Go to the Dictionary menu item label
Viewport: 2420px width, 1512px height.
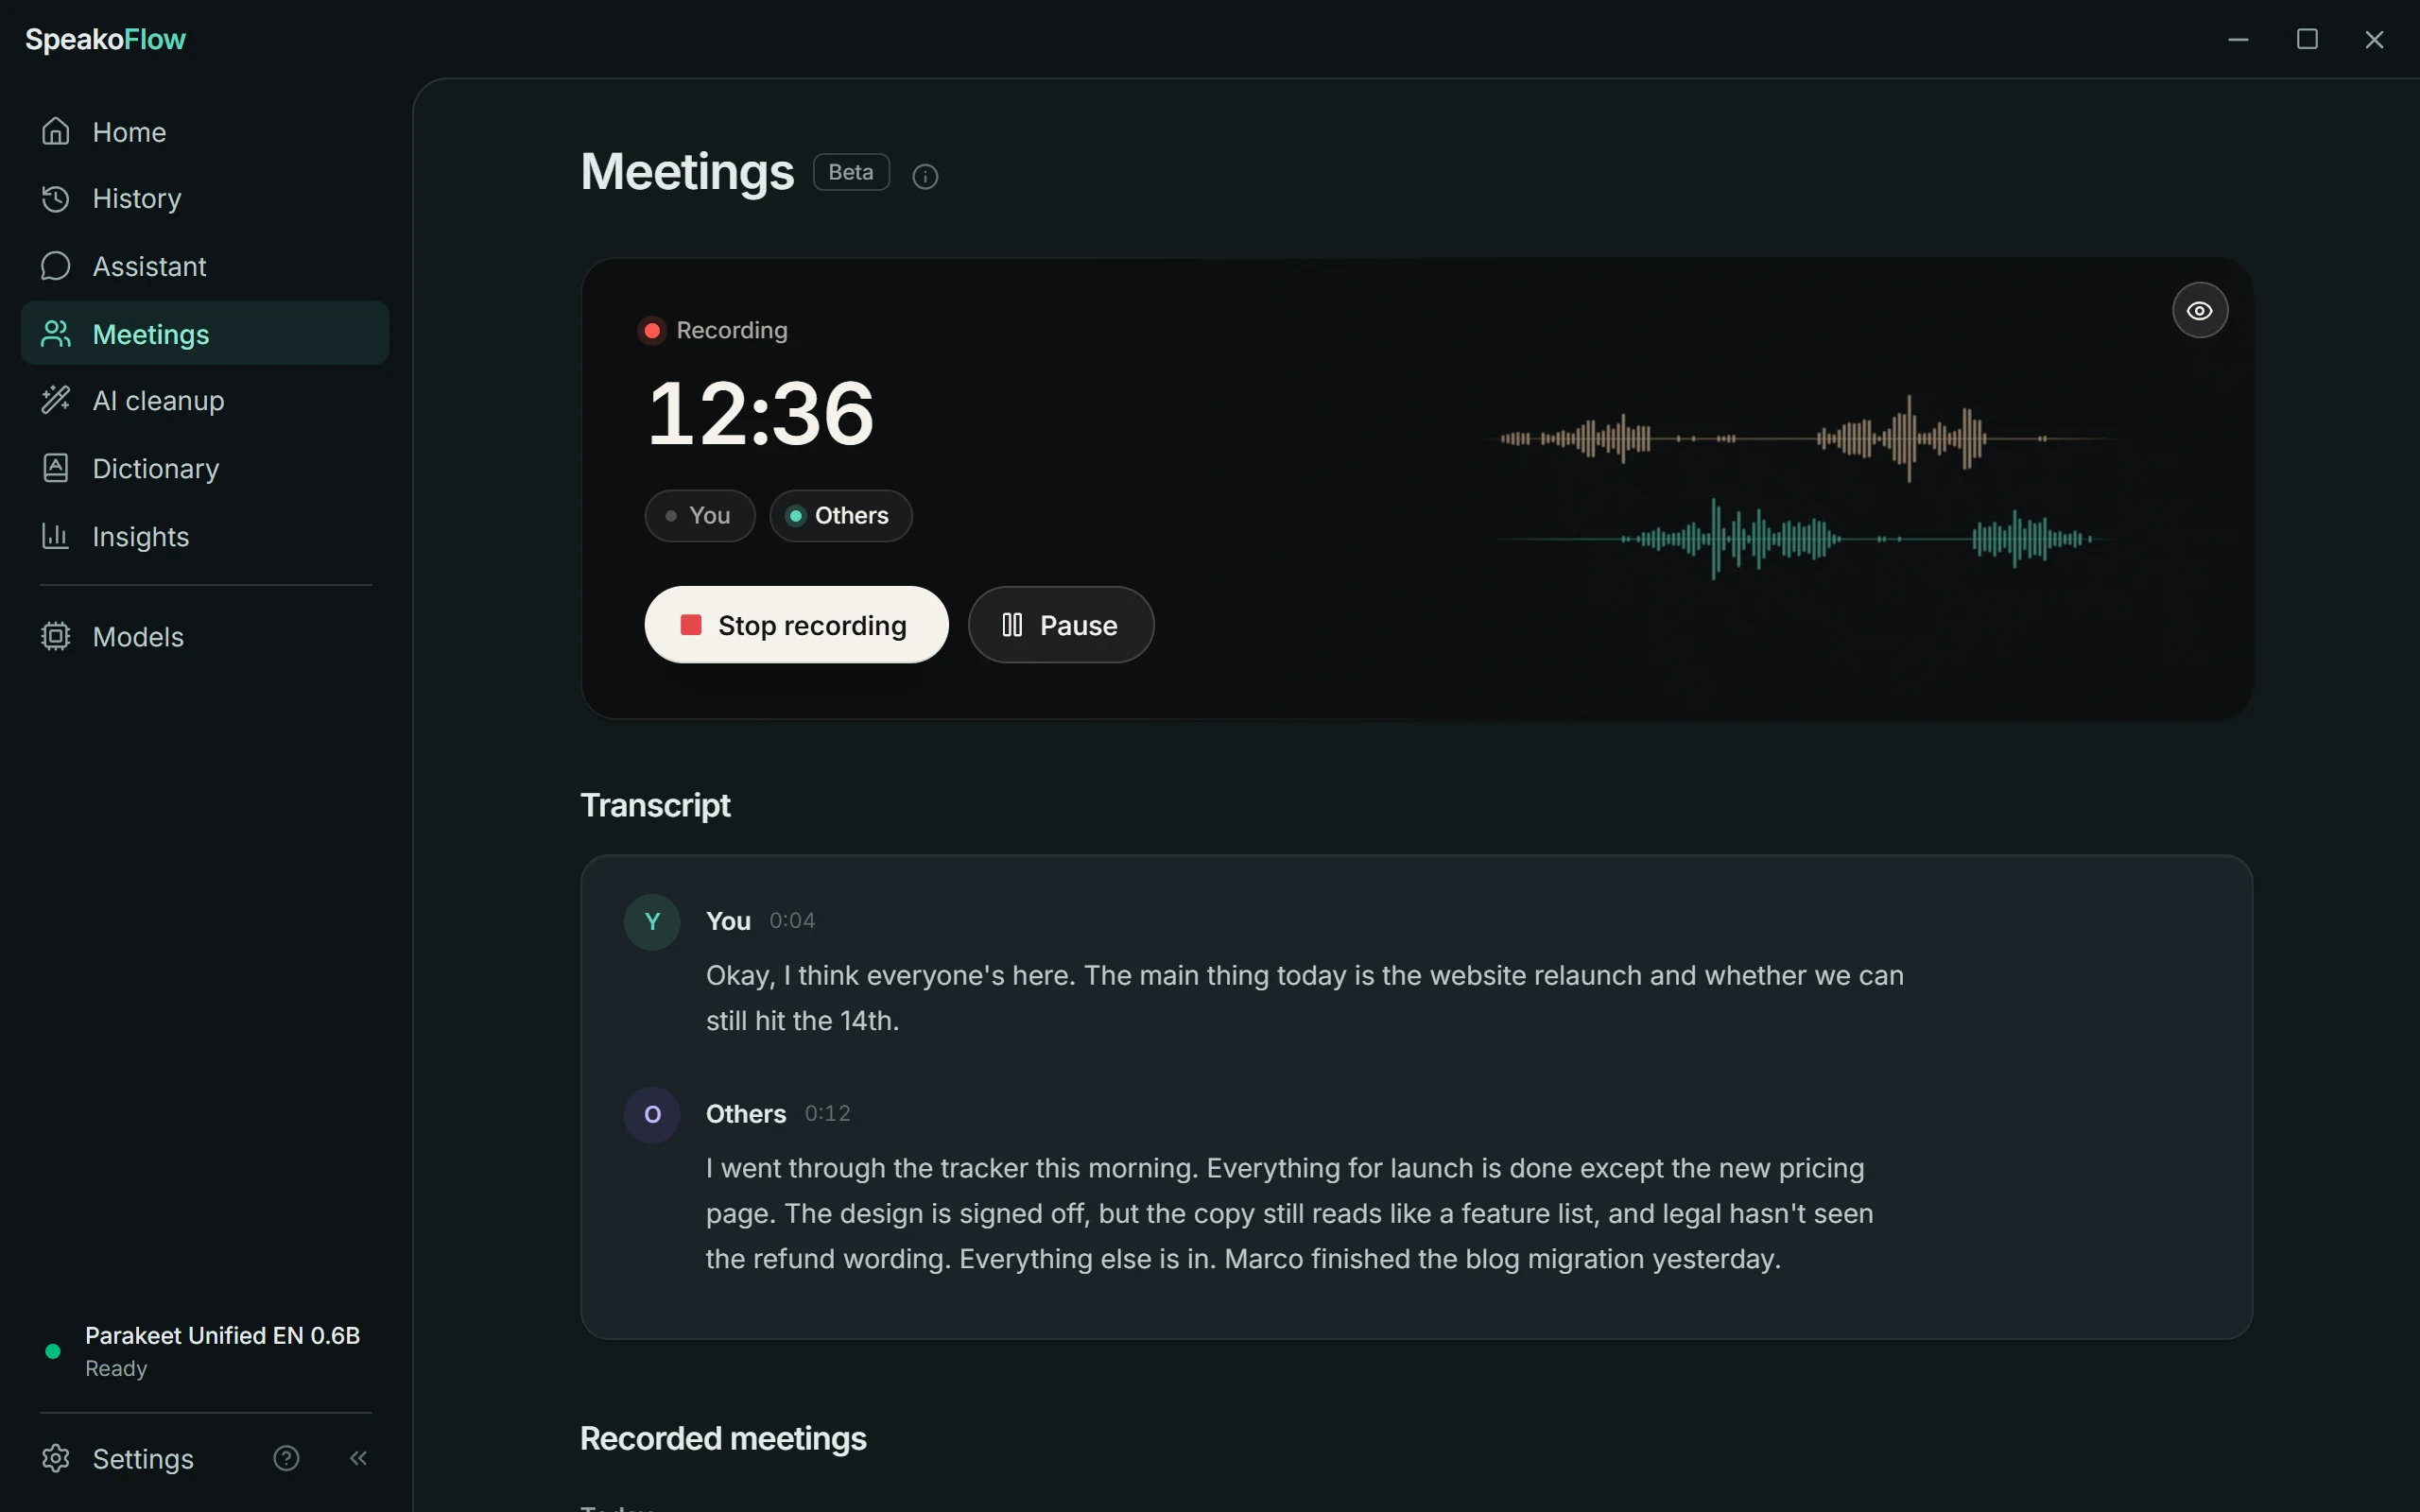[x=156, y=468]
